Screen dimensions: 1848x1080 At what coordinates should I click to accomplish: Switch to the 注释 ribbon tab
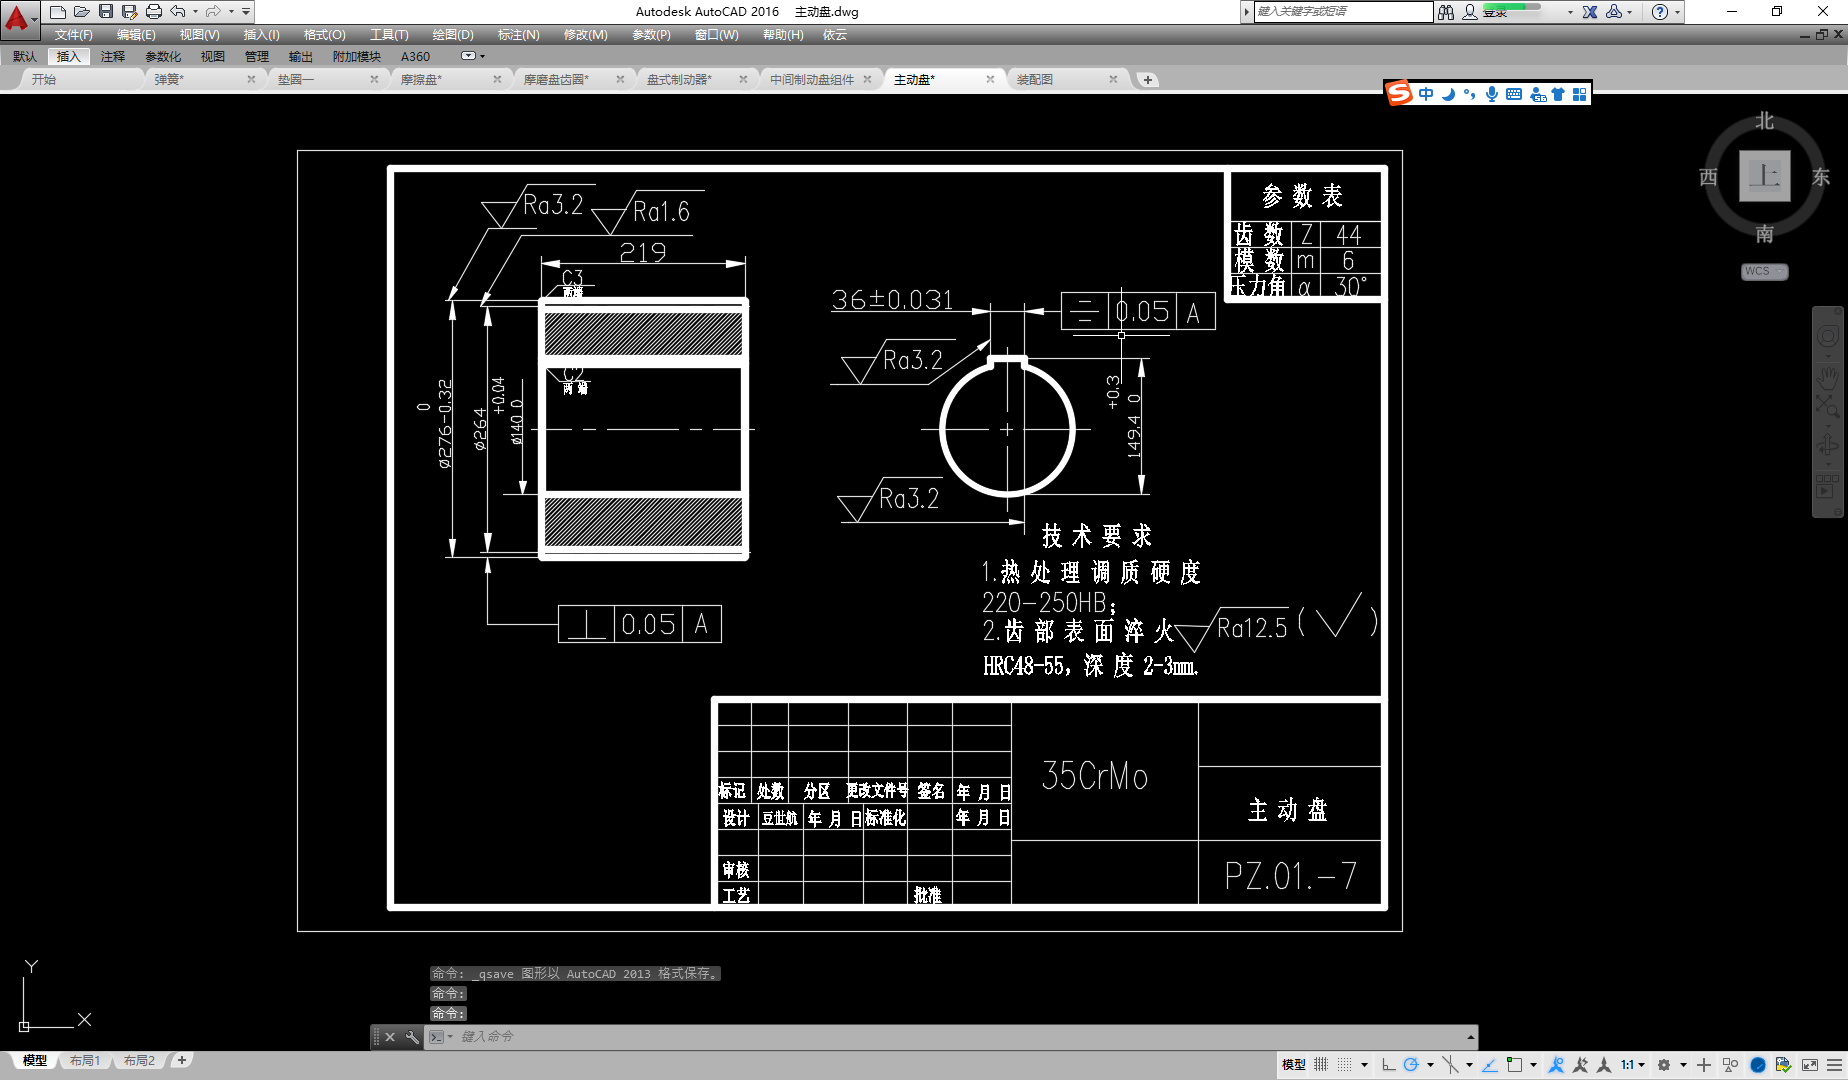click(113, 56)
